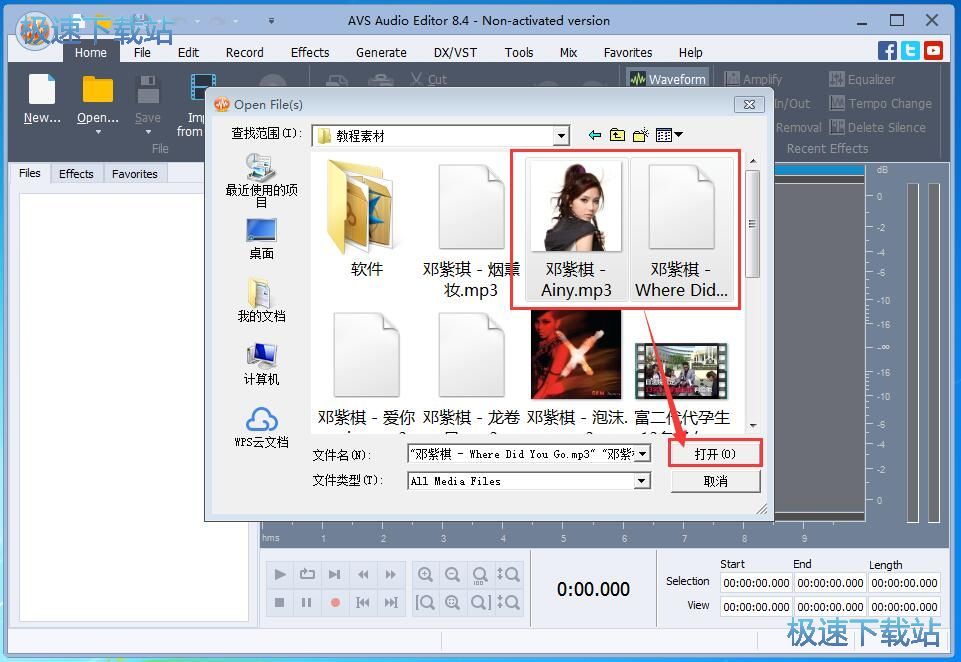Click the Stop playback button
Screen dimensions: 961x662
(x=280, y=603)
